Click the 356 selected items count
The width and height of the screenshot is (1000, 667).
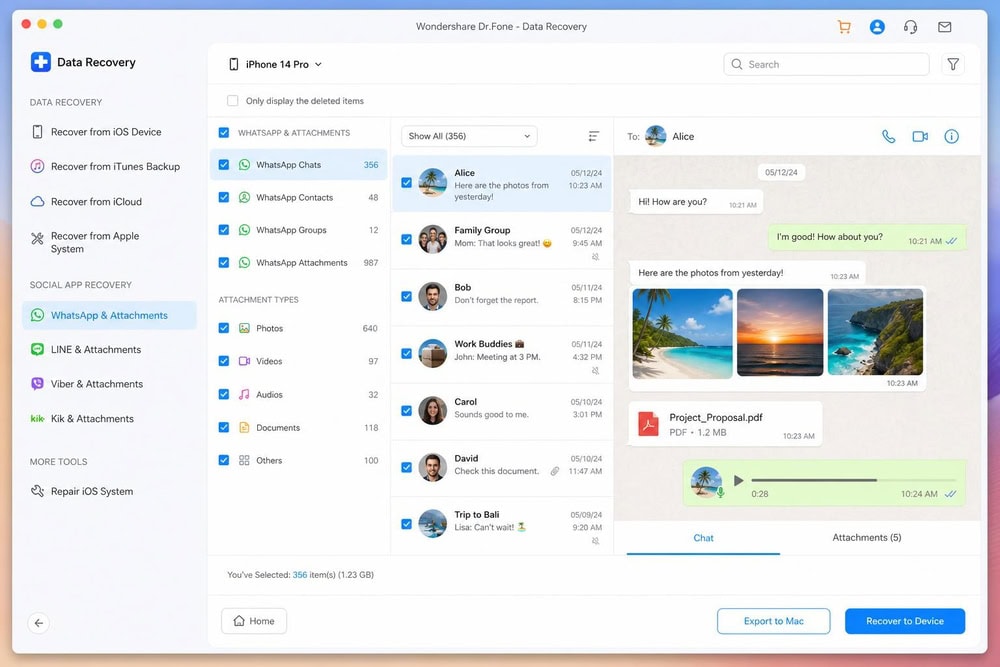(300, 575)
